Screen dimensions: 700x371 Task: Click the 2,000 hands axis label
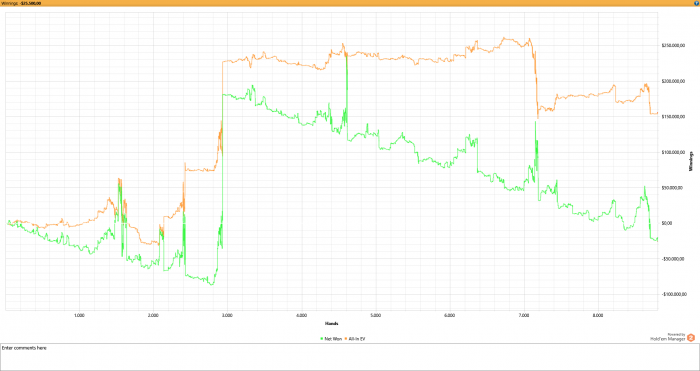(x=153, y=315)
